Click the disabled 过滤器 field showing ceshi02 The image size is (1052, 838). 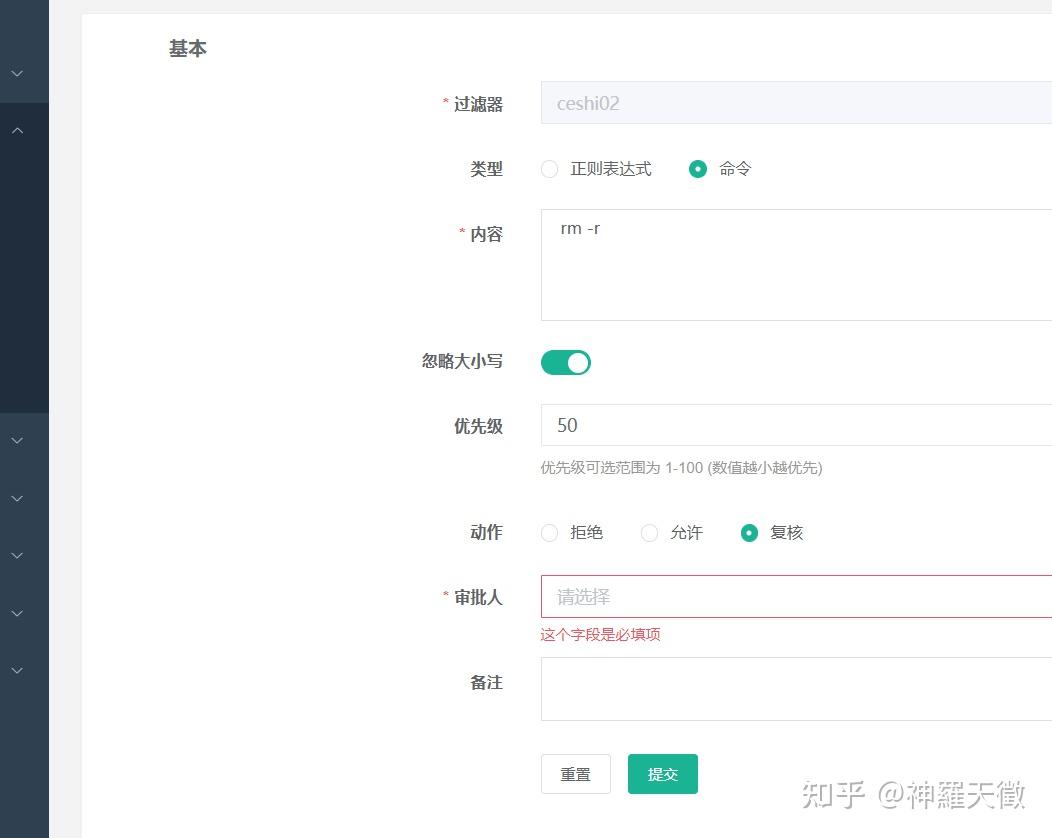750,102
